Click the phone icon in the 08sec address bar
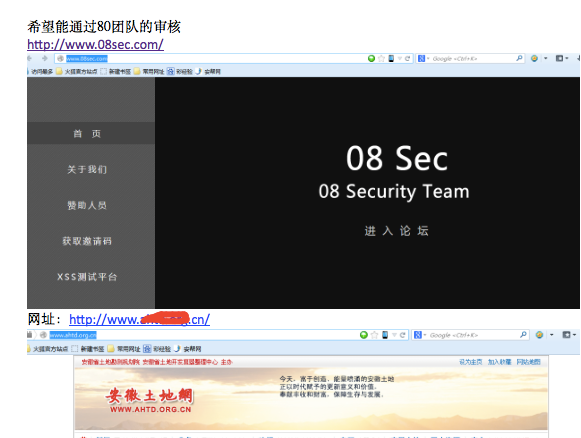 pos(391,59)
